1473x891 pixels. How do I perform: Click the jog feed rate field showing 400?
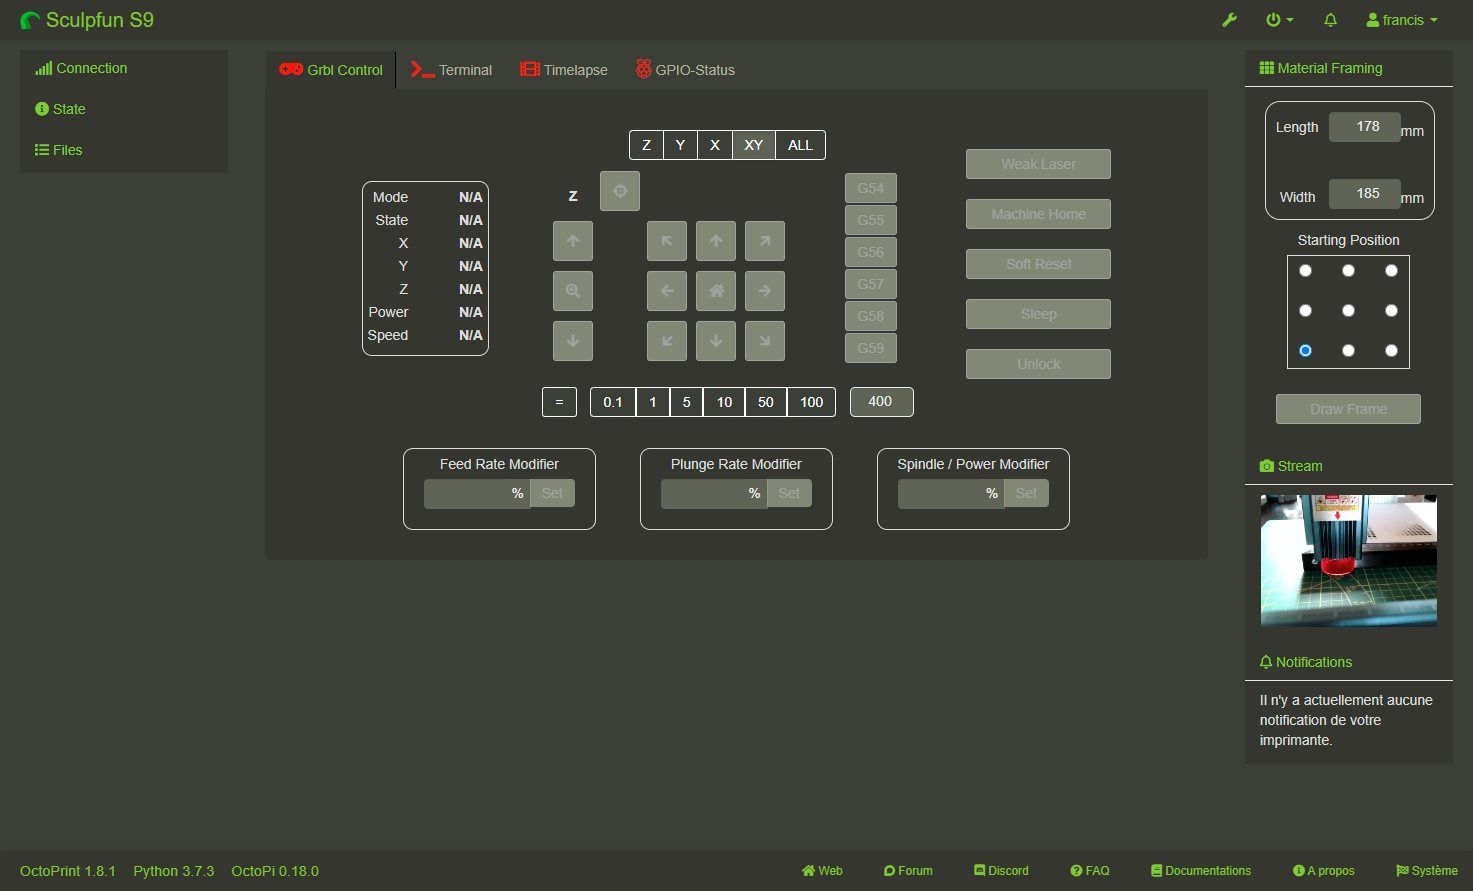click(x=881, y=402)
